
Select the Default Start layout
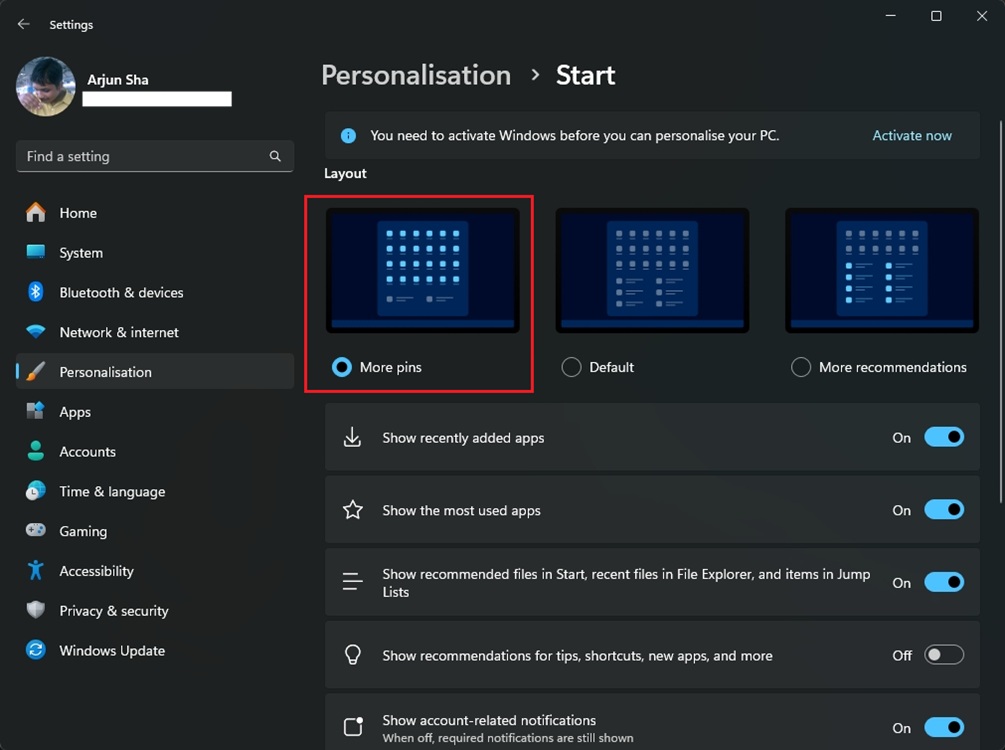tap(570, 367)
